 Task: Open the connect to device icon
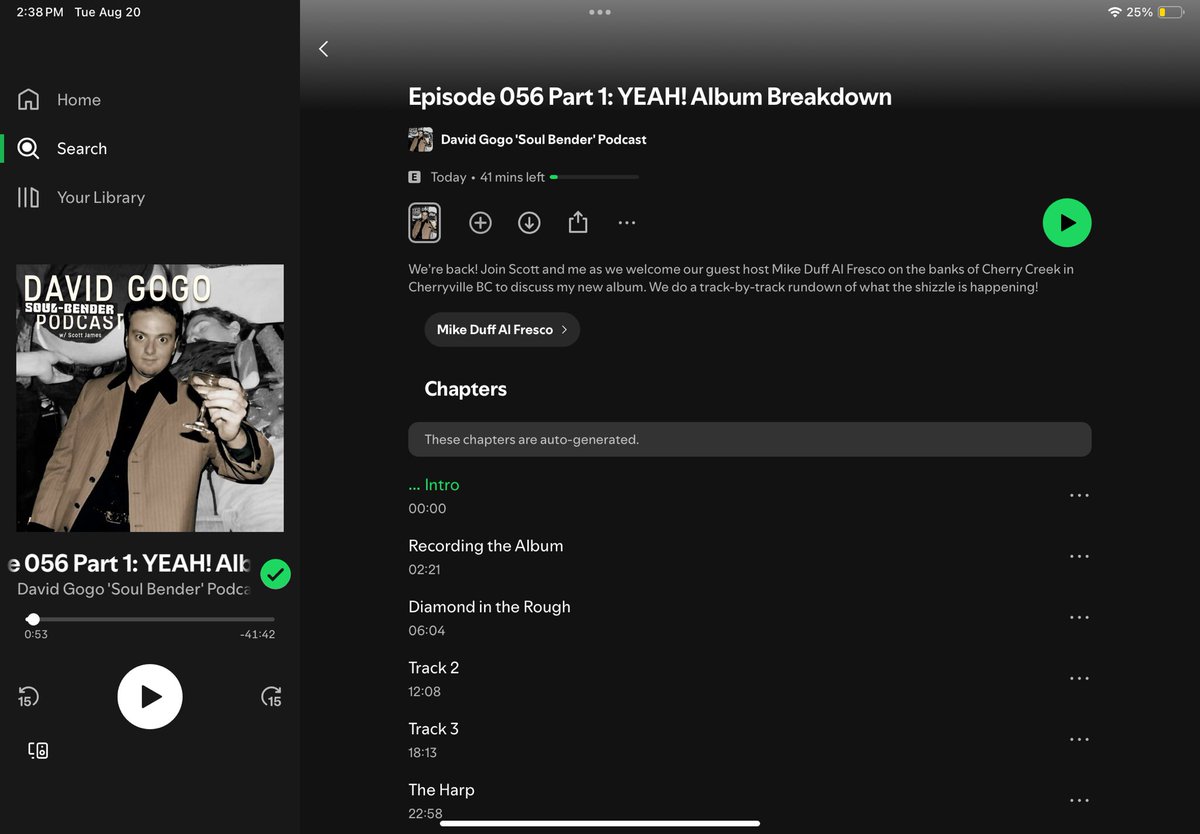point(38,751)
